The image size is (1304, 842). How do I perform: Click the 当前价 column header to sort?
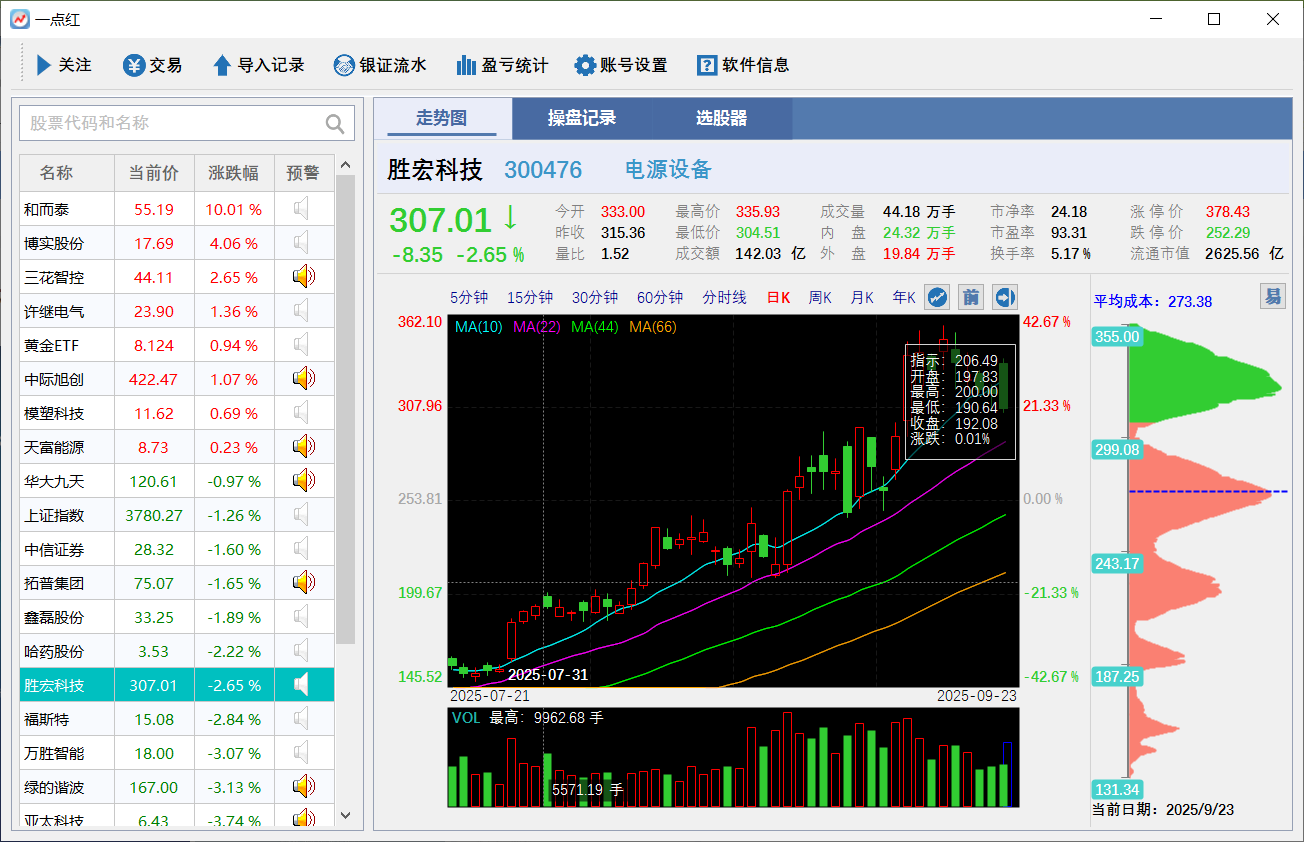pyautogui.click(x=154, y=173)
